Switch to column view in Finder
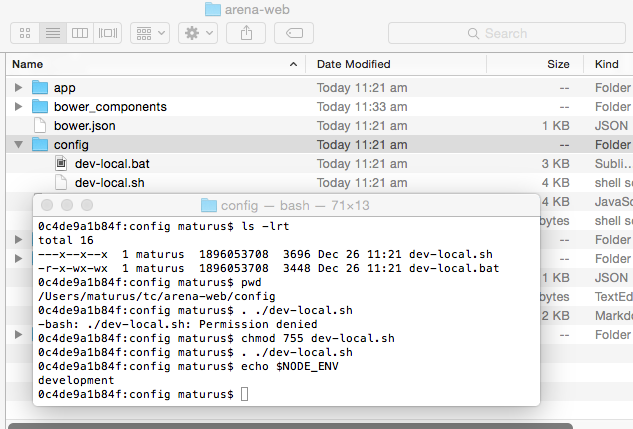 tap(80, 33)
